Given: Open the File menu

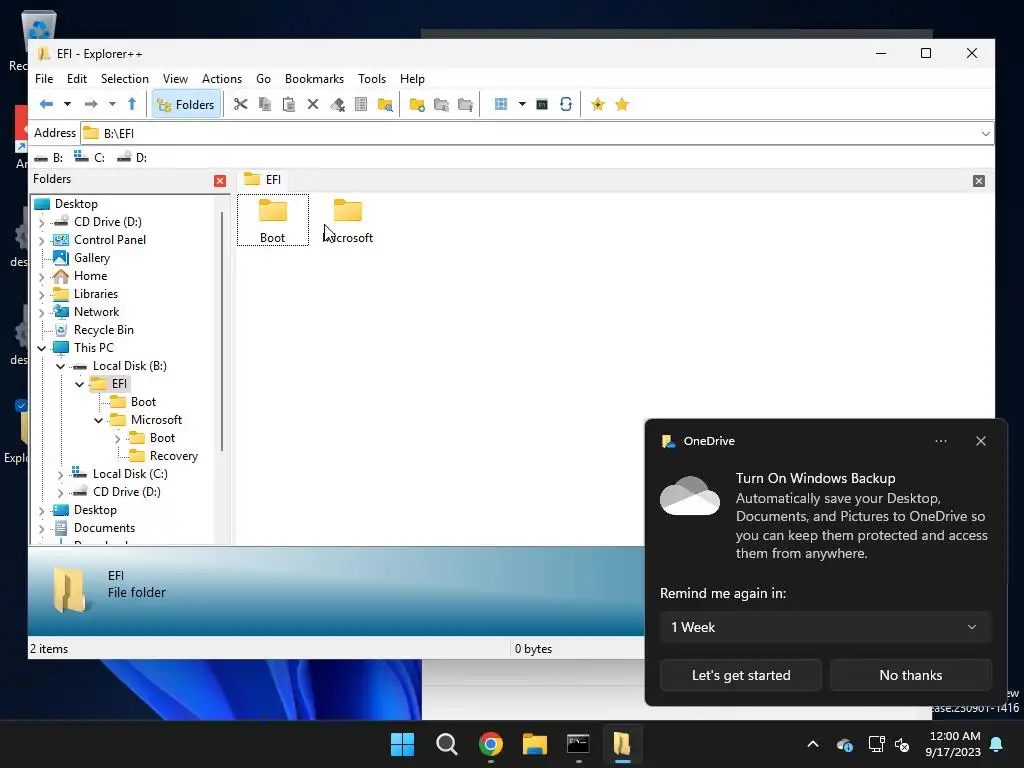Looking at the screenshot, I should tap(44, 78).
